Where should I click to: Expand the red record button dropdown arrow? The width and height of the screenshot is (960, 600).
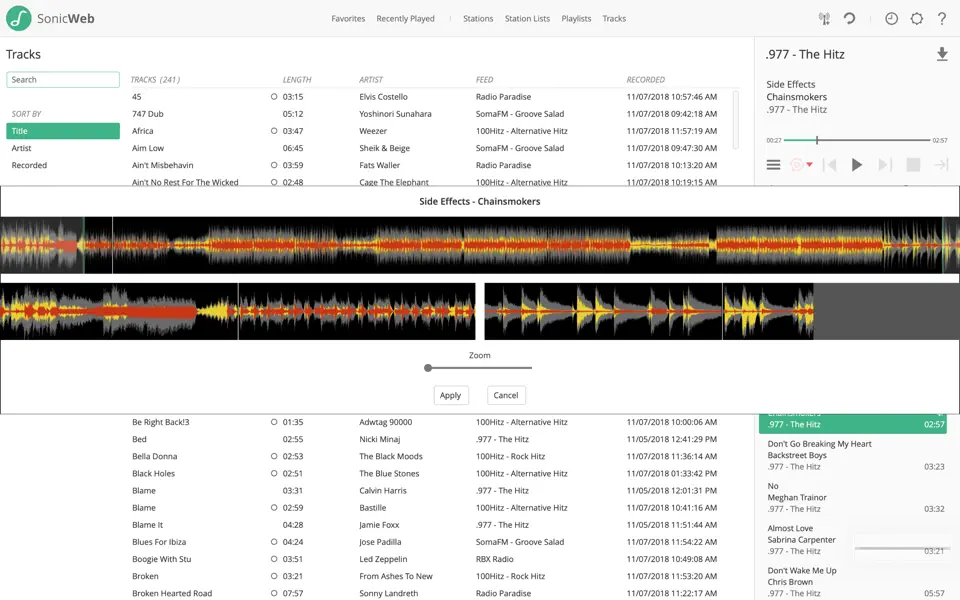(809, 166)
